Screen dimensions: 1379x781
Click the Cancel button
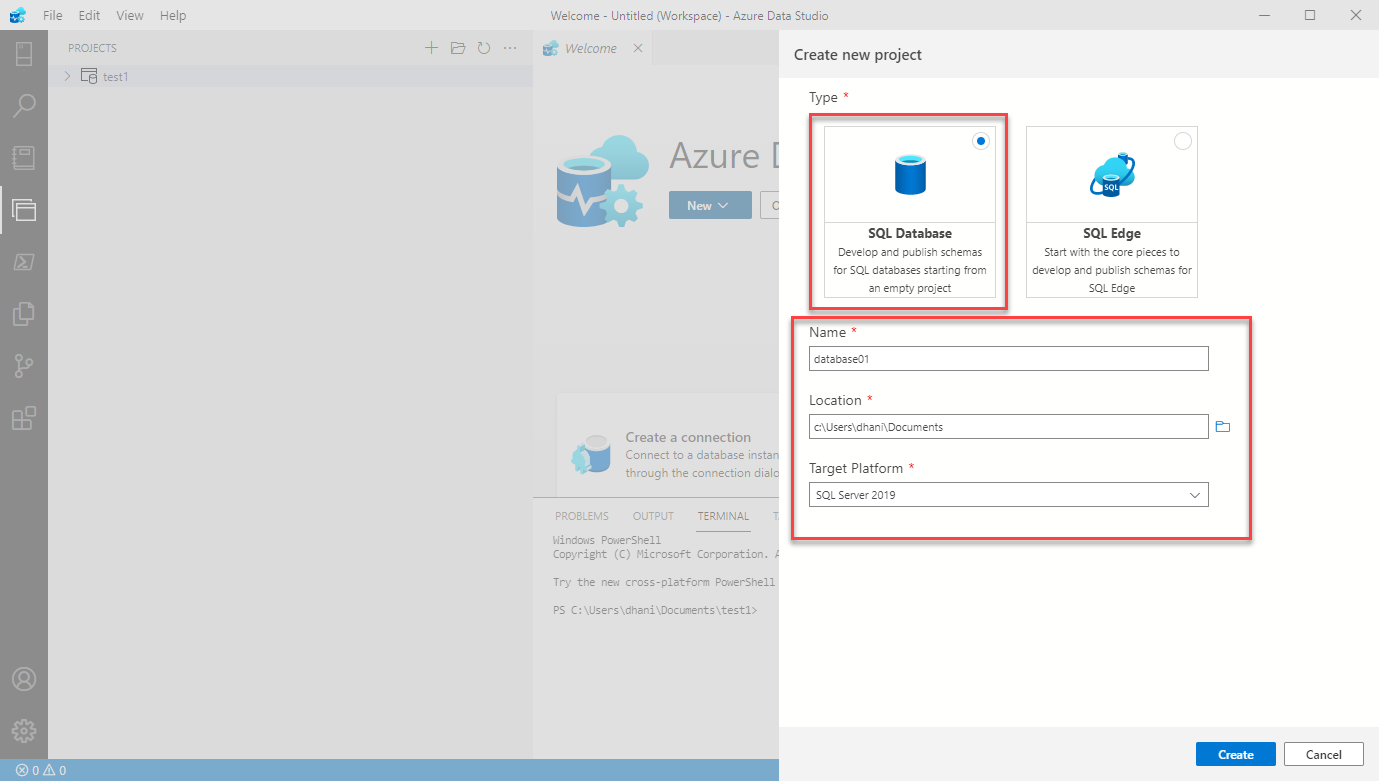[1323, 754]
